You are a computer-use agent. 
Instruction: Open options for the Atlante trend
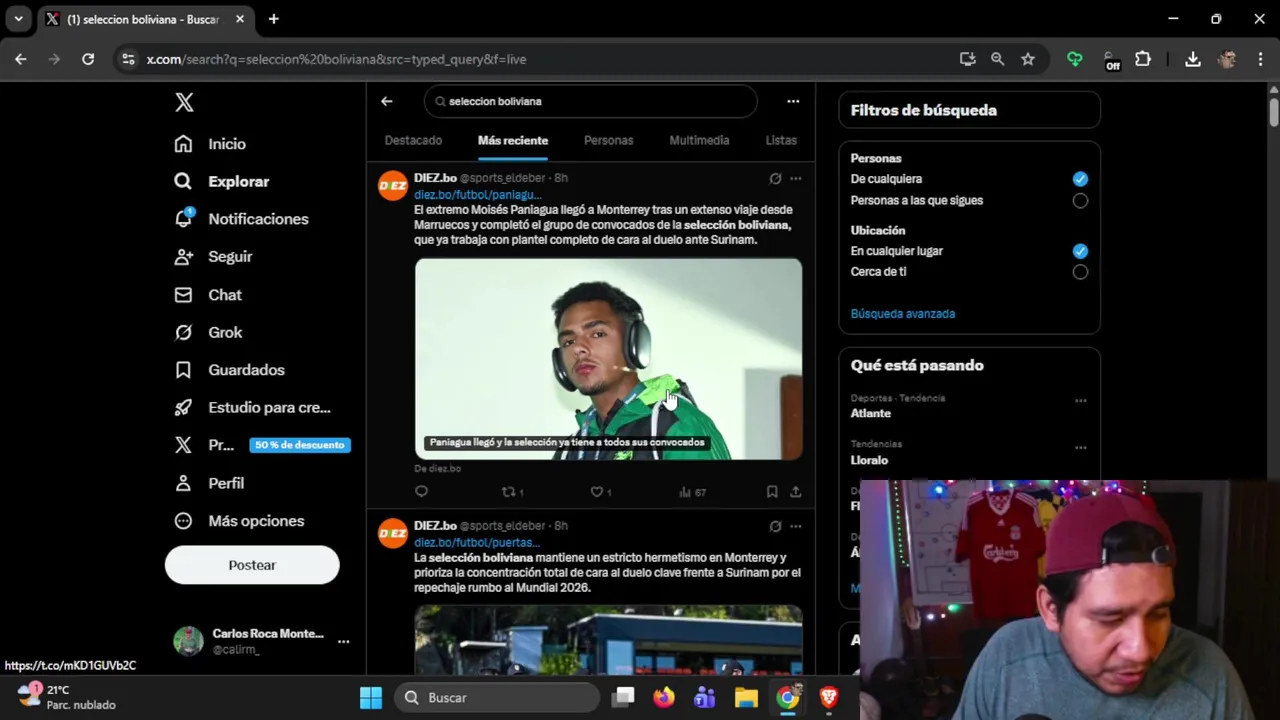click(1080, 401)
